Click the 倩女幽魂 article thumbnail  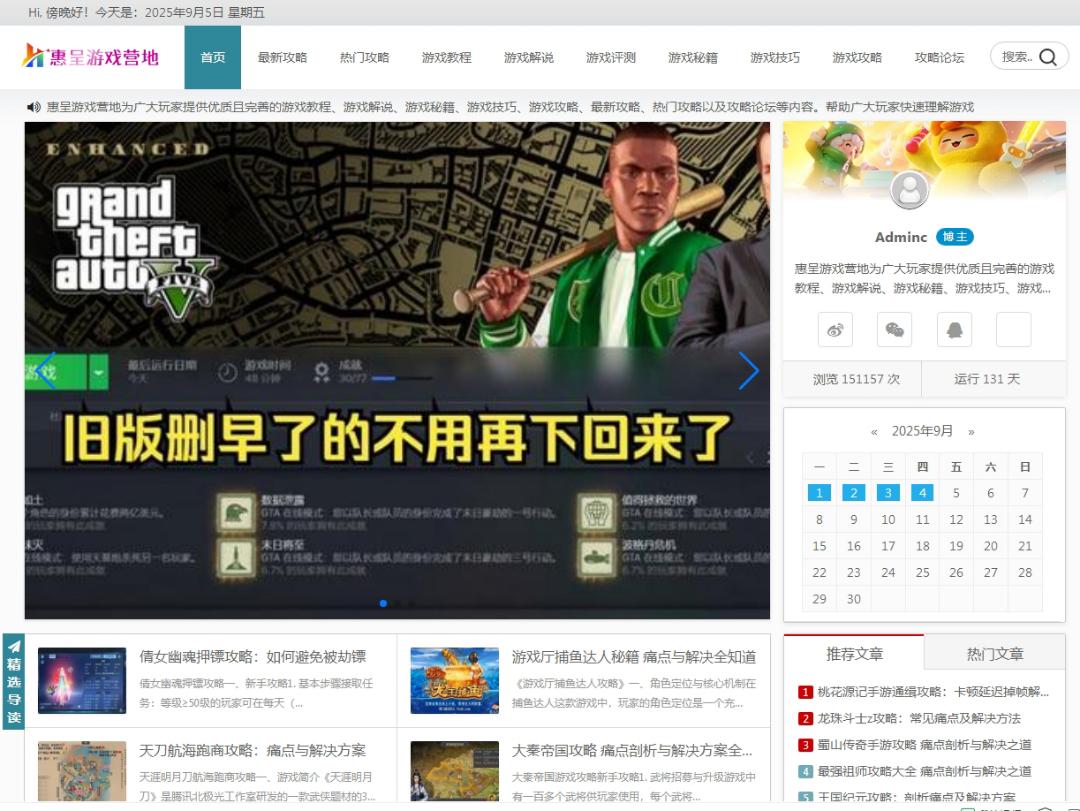(82, 680)
